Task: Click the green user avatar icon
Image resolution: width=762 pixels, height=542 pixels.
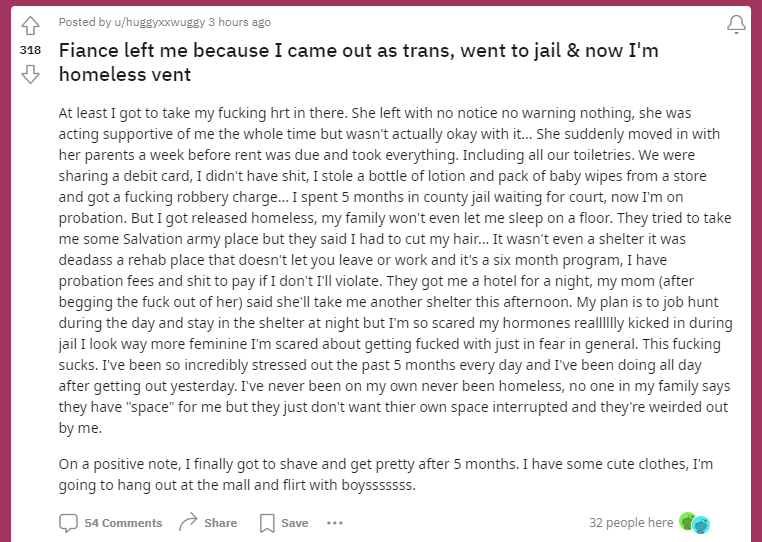Action: click(x=687, y=521)
